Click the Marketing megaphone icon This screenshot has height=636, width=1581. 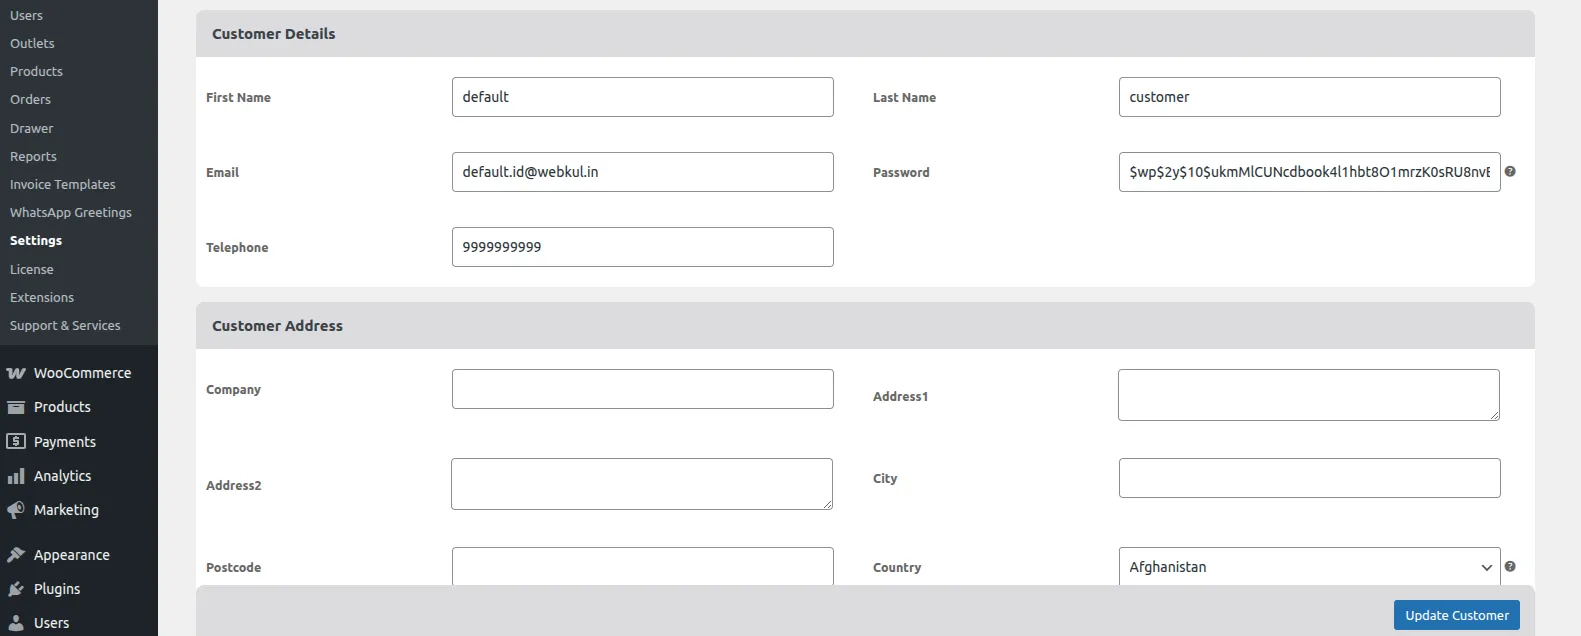click(16, 510)
